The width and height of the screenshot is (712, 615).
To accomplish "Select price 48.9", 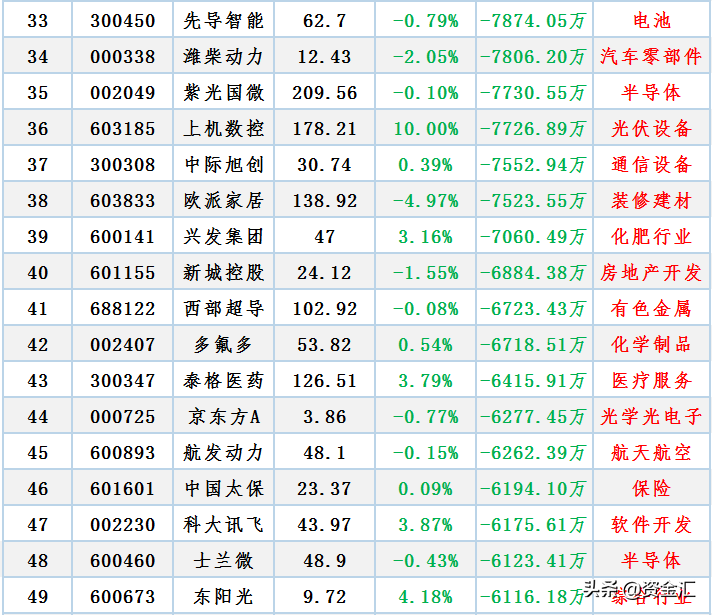I will coord(324,561).
